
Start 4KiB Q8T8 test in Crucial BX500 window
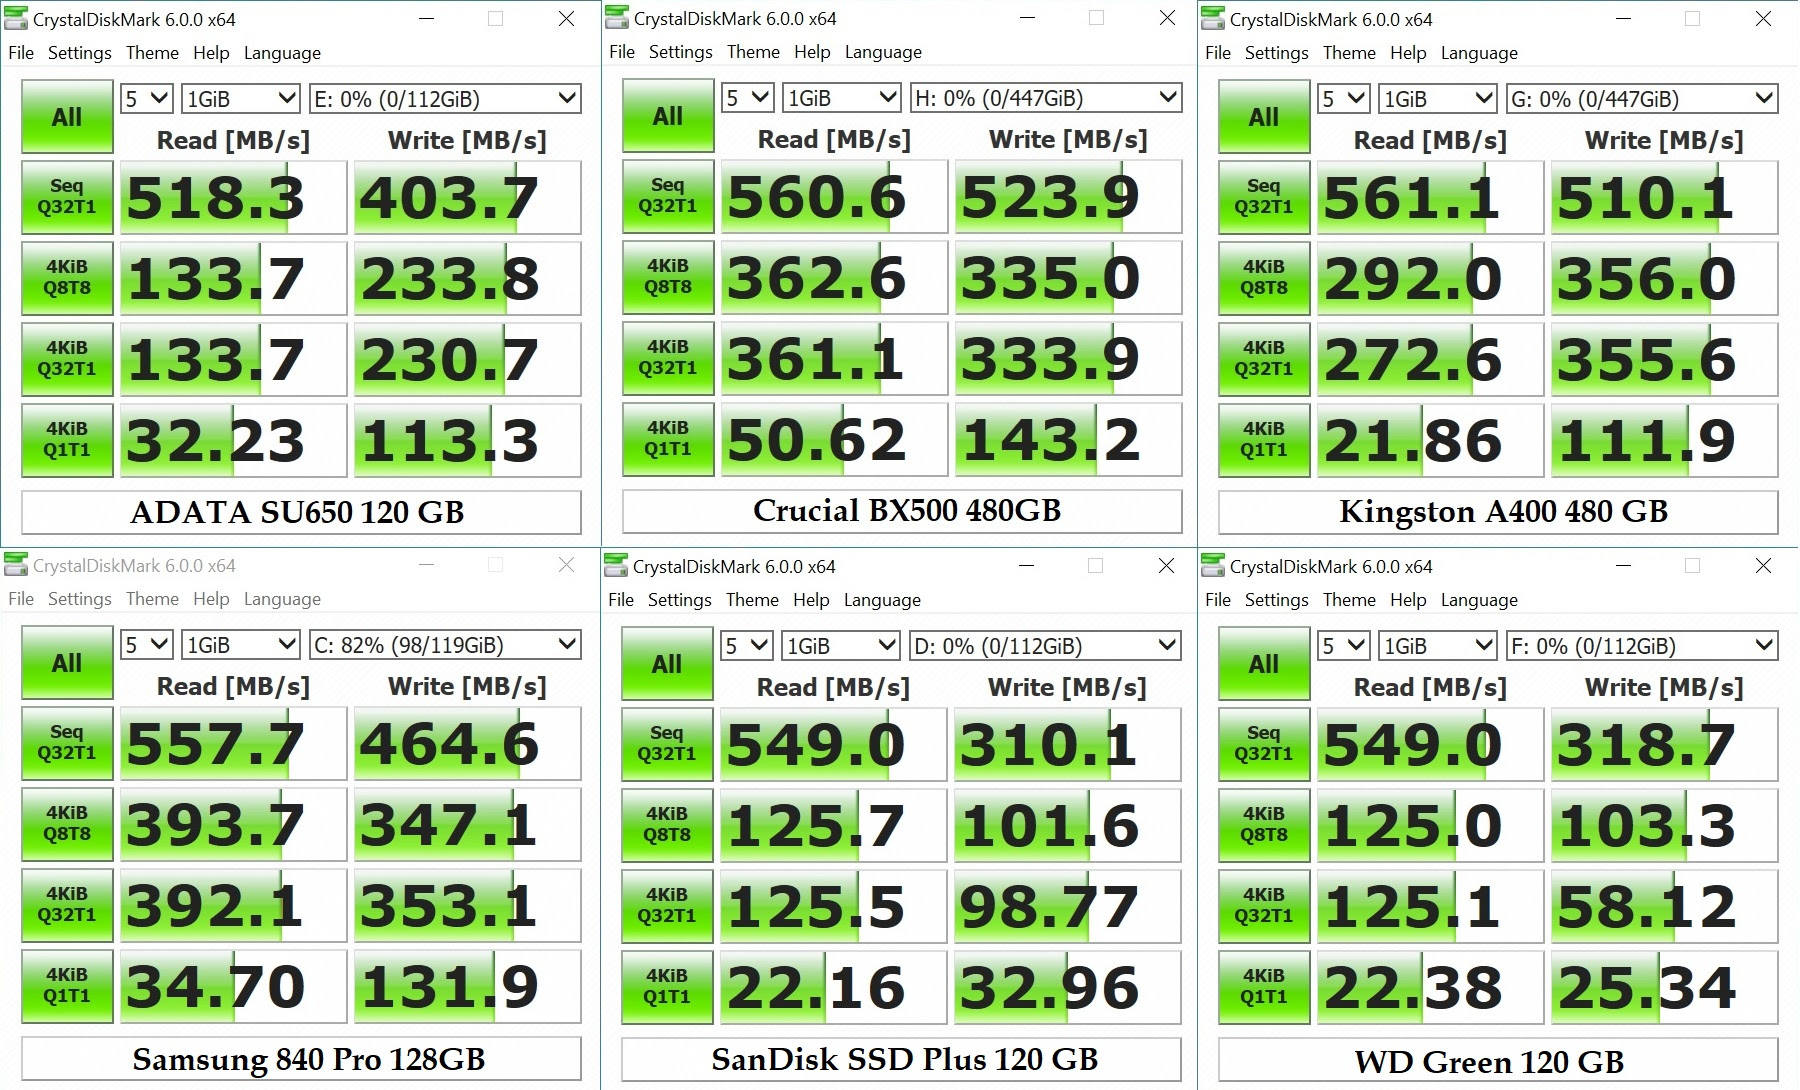(x=668, y=277)
